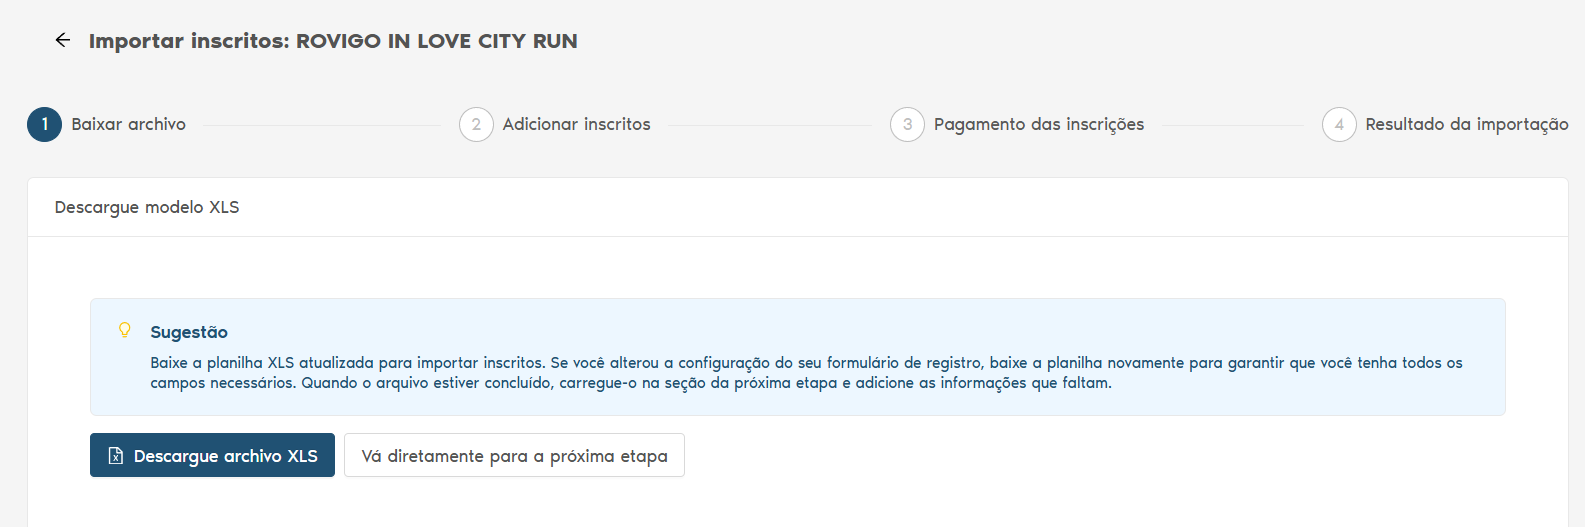Screen dimensions: 1585x527
Task: Click the Descargue modelo XLS card header
Action: coord(147,207)
